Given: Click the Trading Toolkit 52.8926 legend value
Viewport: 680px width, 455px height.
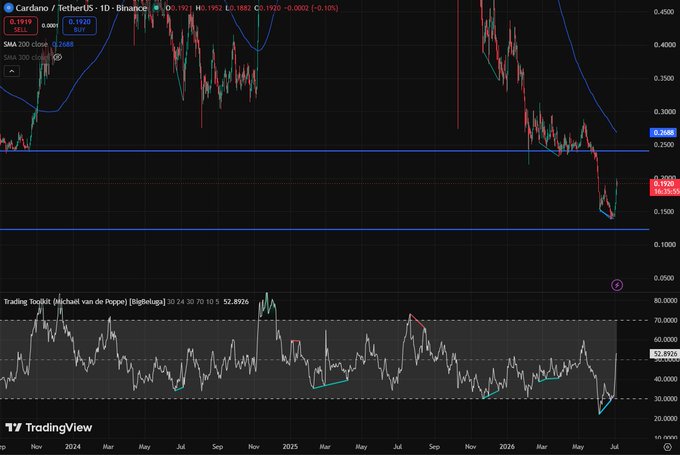Looking at the screenshot, I should [236, 301].
